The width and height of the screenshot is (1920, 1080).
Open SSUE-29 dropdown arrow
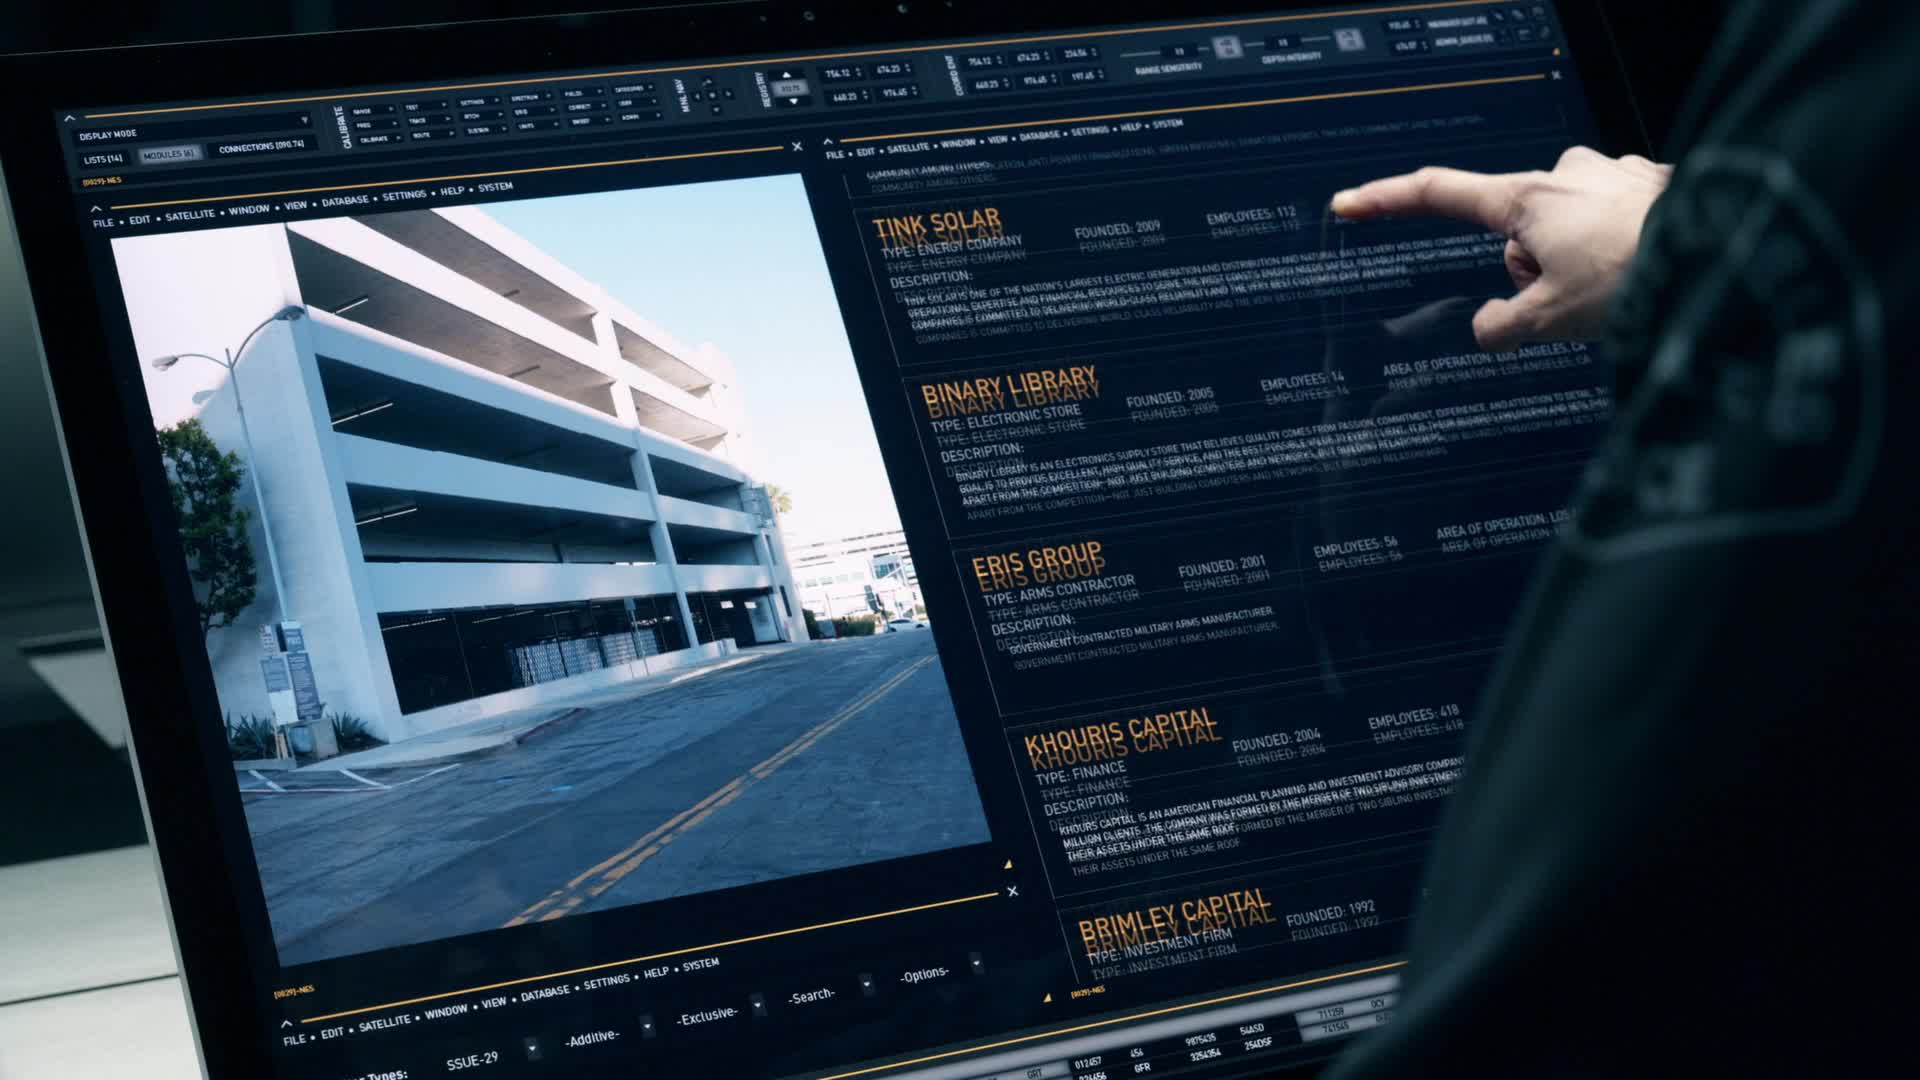532,1047
